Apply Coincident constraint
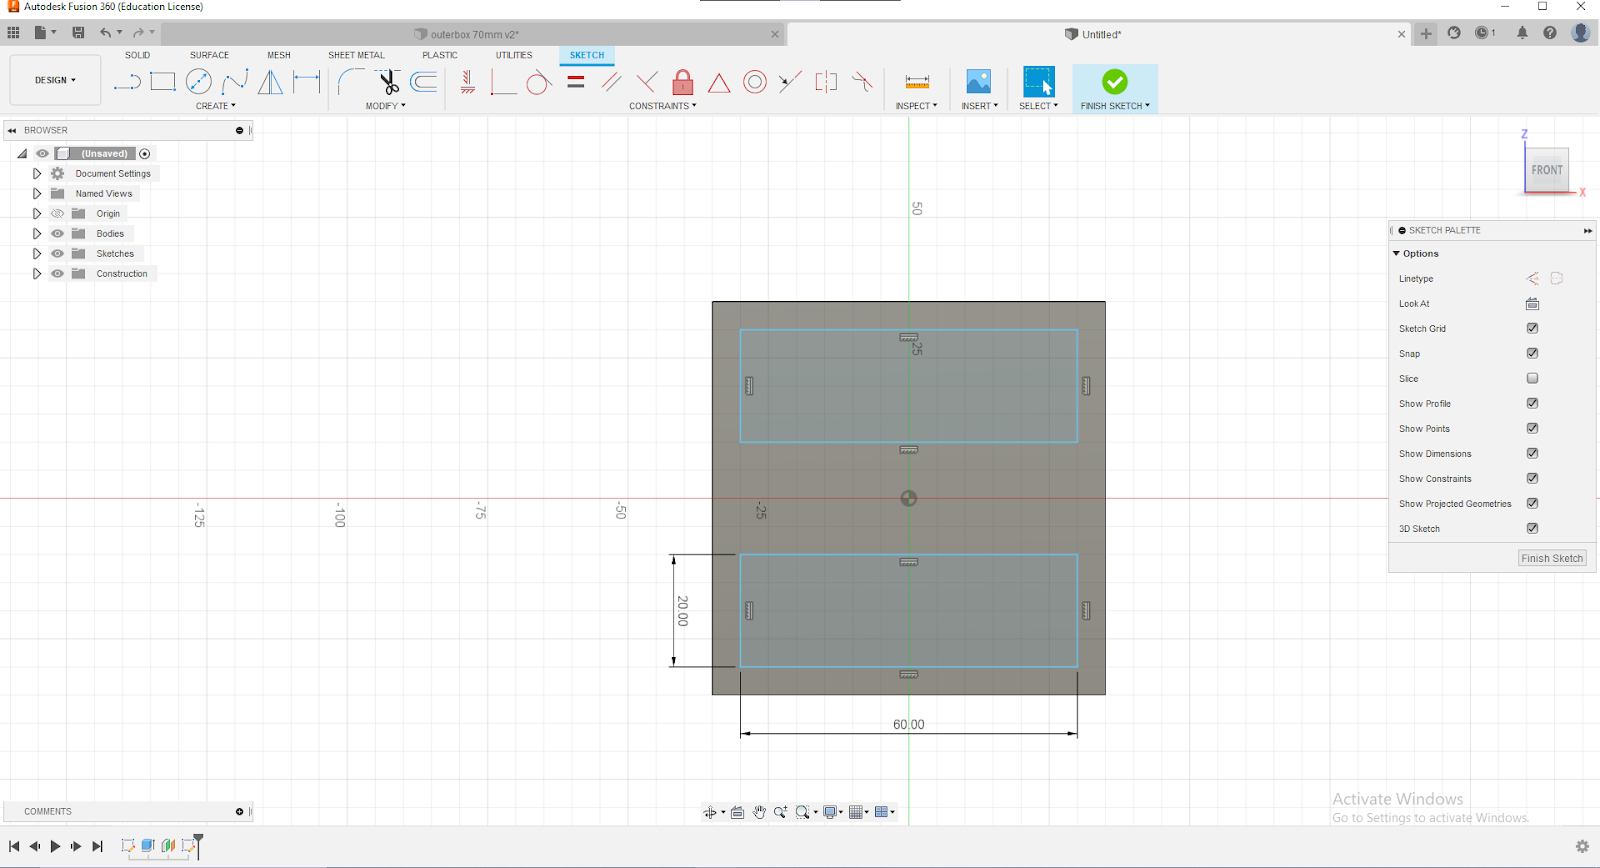 [x=503, y=82]
